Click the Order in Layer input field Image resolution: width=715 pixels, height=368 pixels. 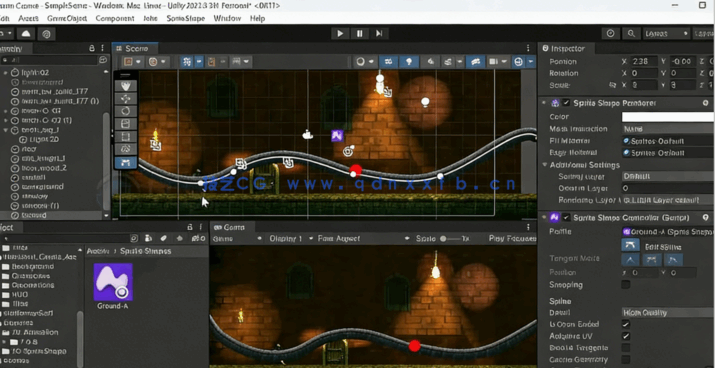tap(668, 188)
